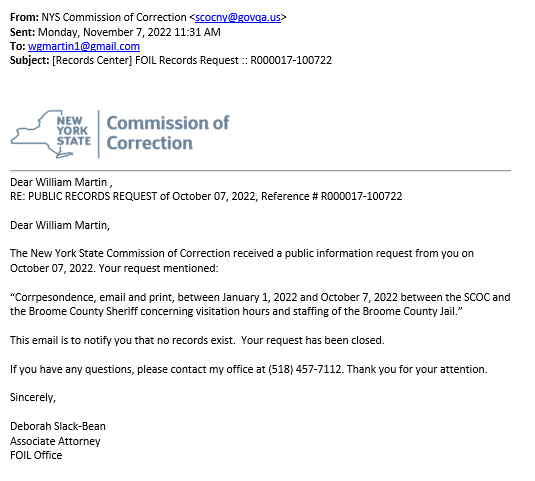
Task: Click the reference number R000017-100722 in RE line
Action: [361, 196]
